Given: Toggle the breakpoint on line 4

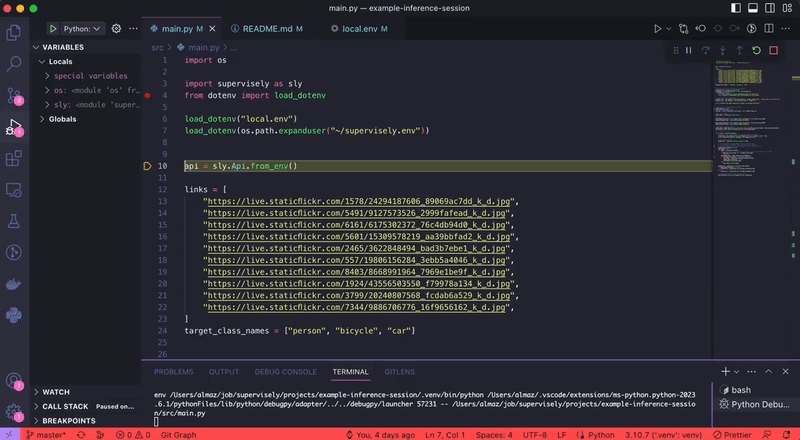Looking at the screenshot, I should tap(147, 95).
